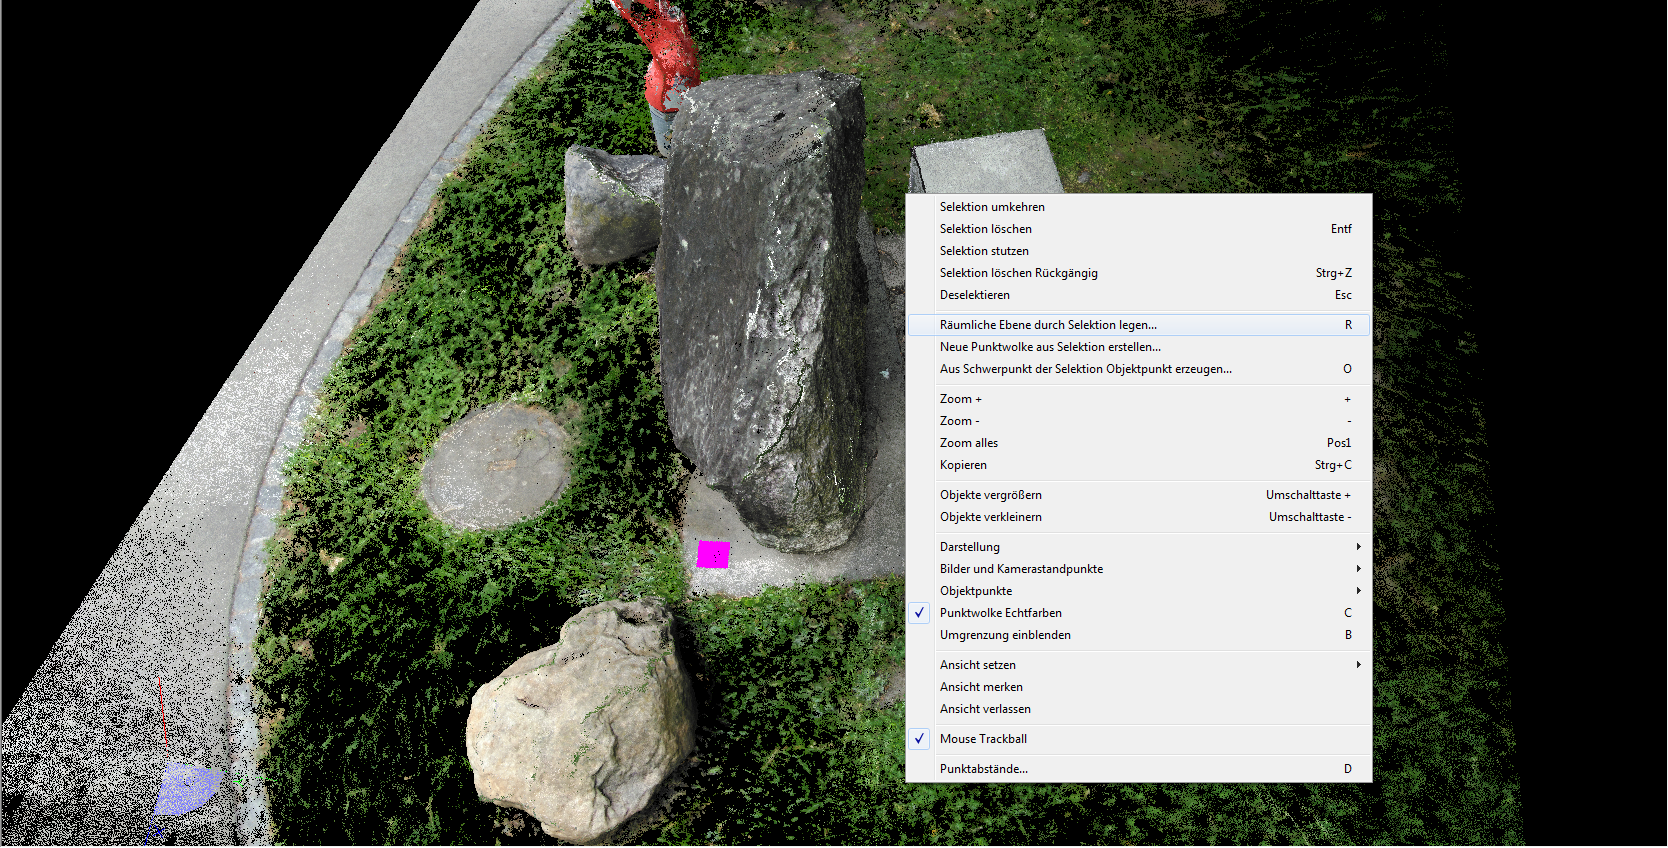
Task: Disable the 'Mouse Trackball' checked option
Action: (x=983, y=739)
